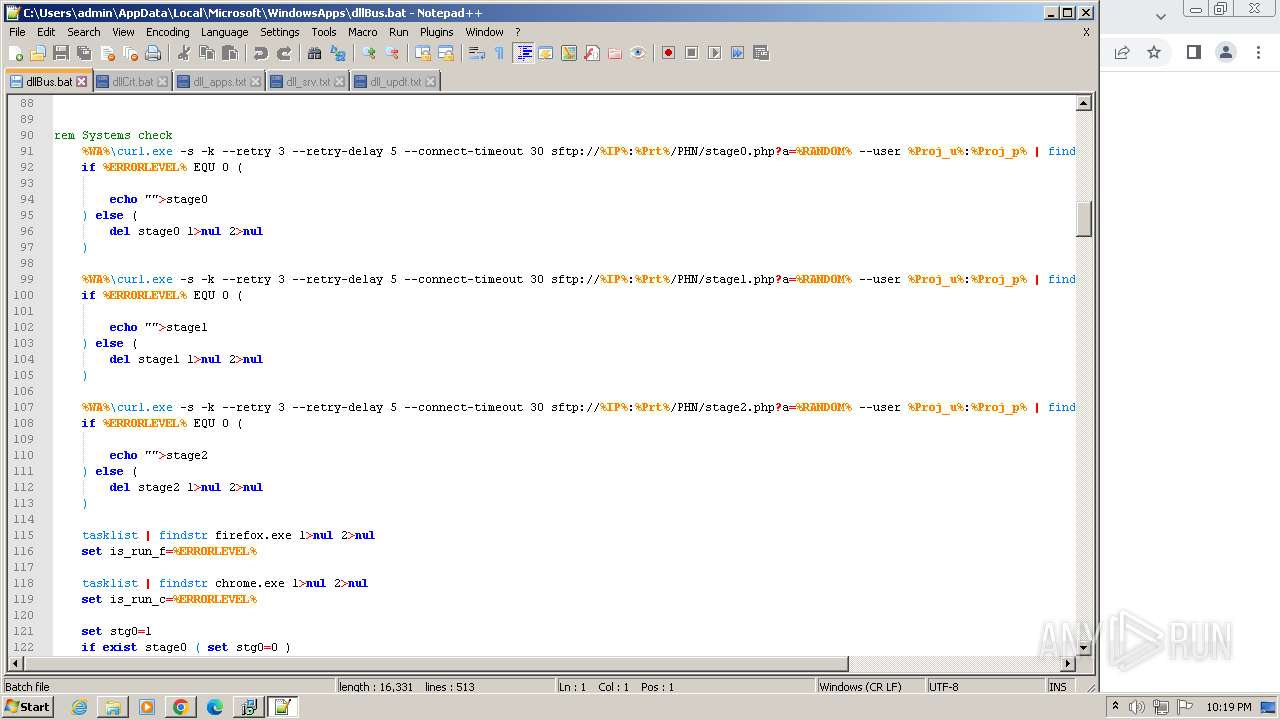Viewport: 1280px width, 720px height.
Task: Close the dll_updt.txt tab
Action: tap(431, 82)
